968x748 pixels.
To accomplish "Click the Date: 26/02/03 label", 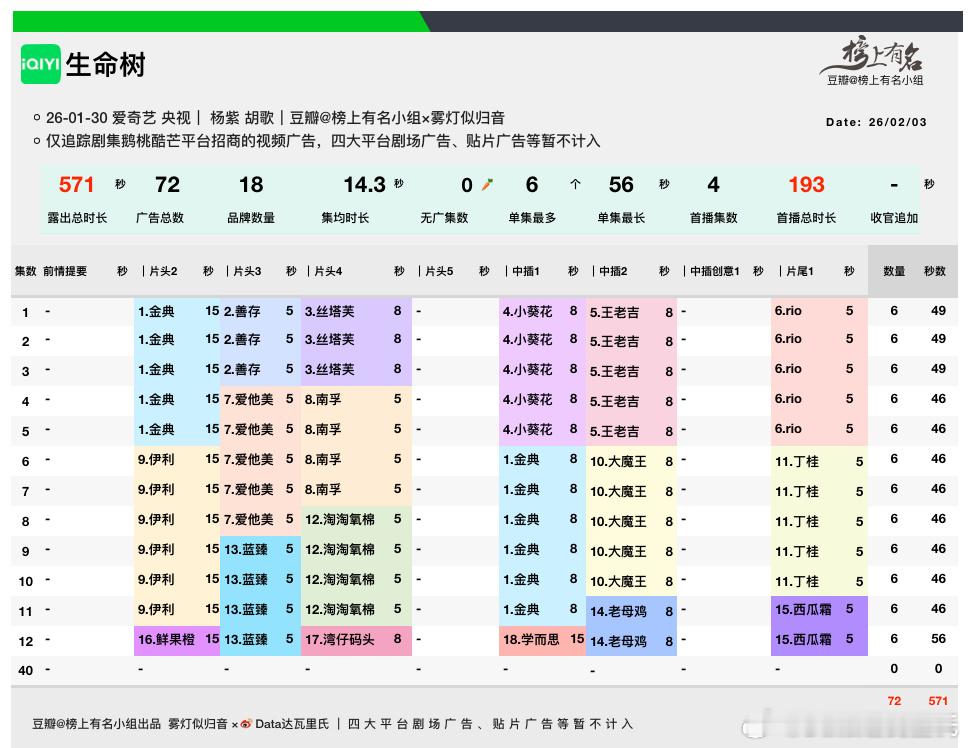I will click(x=876, y=122).
